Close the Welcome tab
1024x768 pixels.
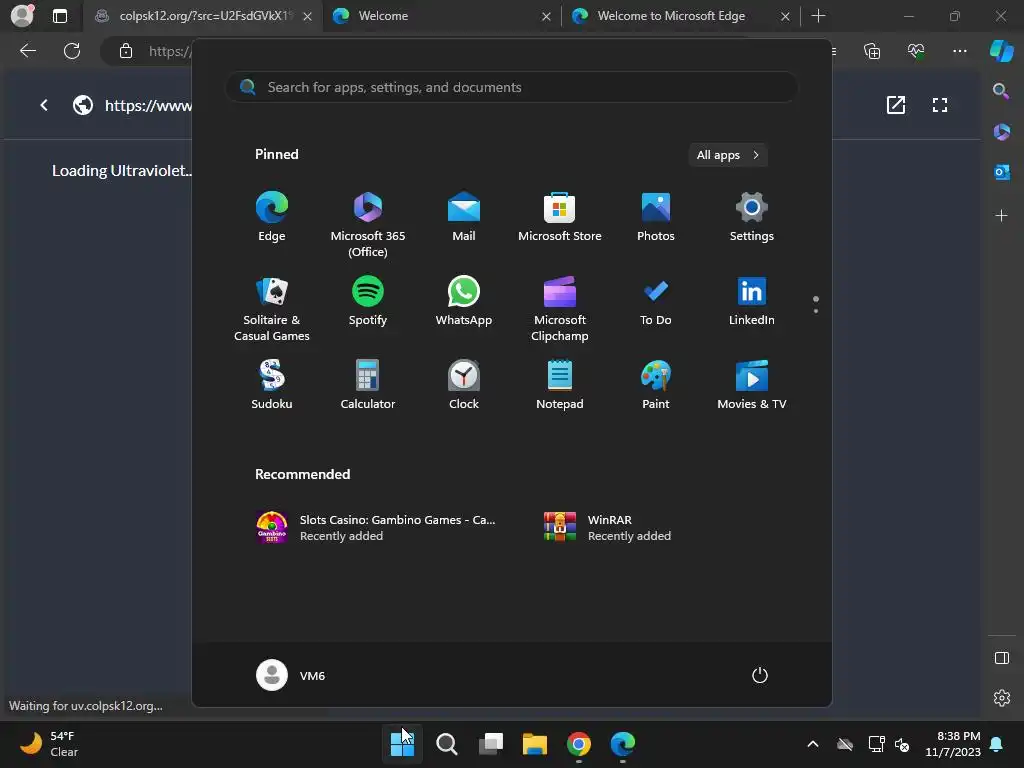coord(546,16)
